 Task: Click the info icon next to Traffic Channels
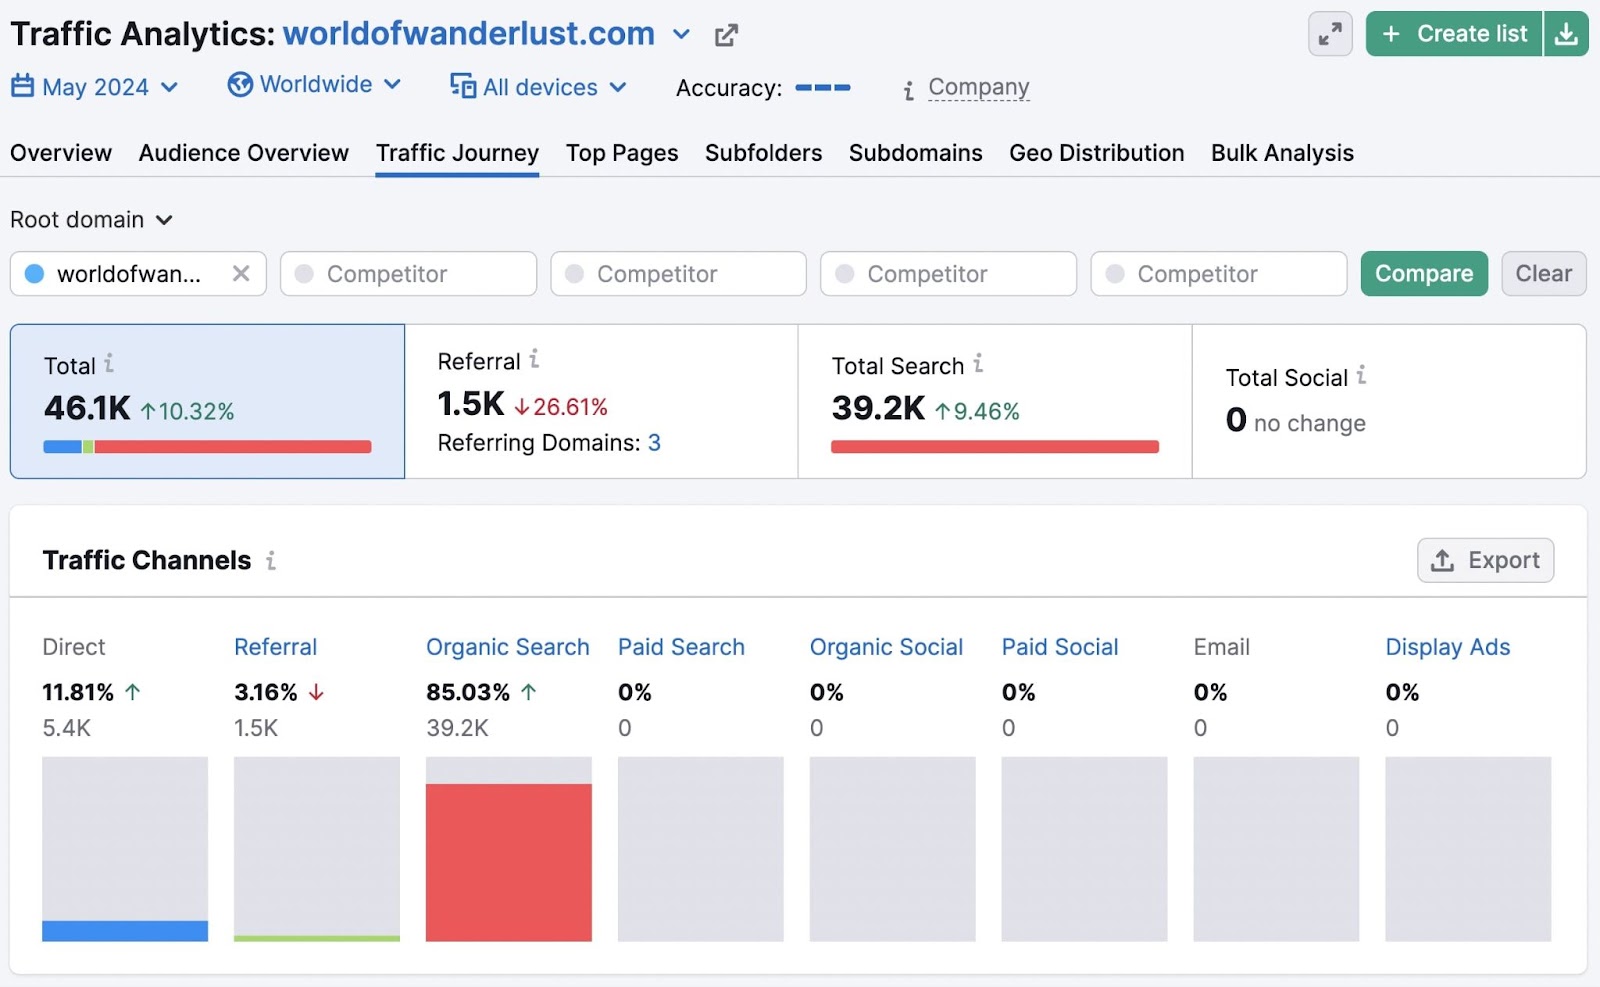pos(271,560)
